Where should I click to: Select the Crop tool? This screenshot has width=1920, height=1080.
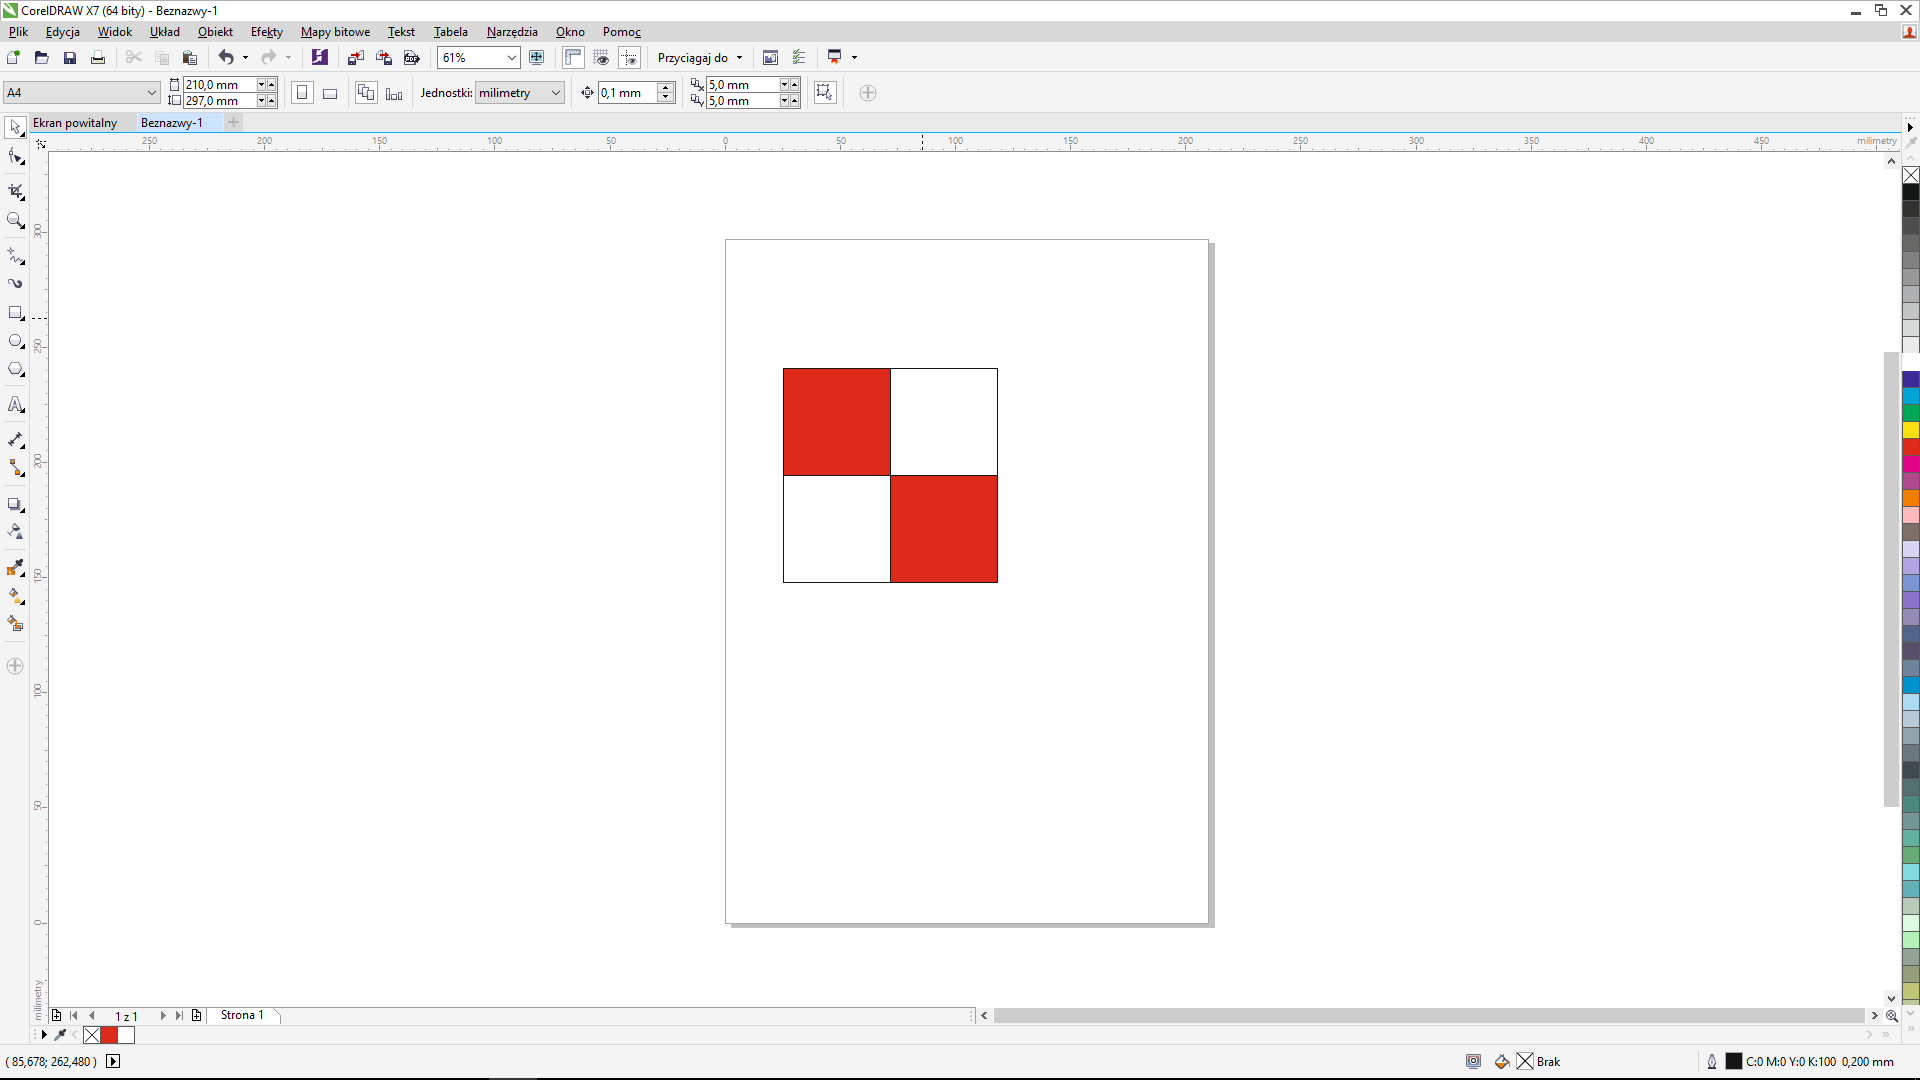coord(15,191)
